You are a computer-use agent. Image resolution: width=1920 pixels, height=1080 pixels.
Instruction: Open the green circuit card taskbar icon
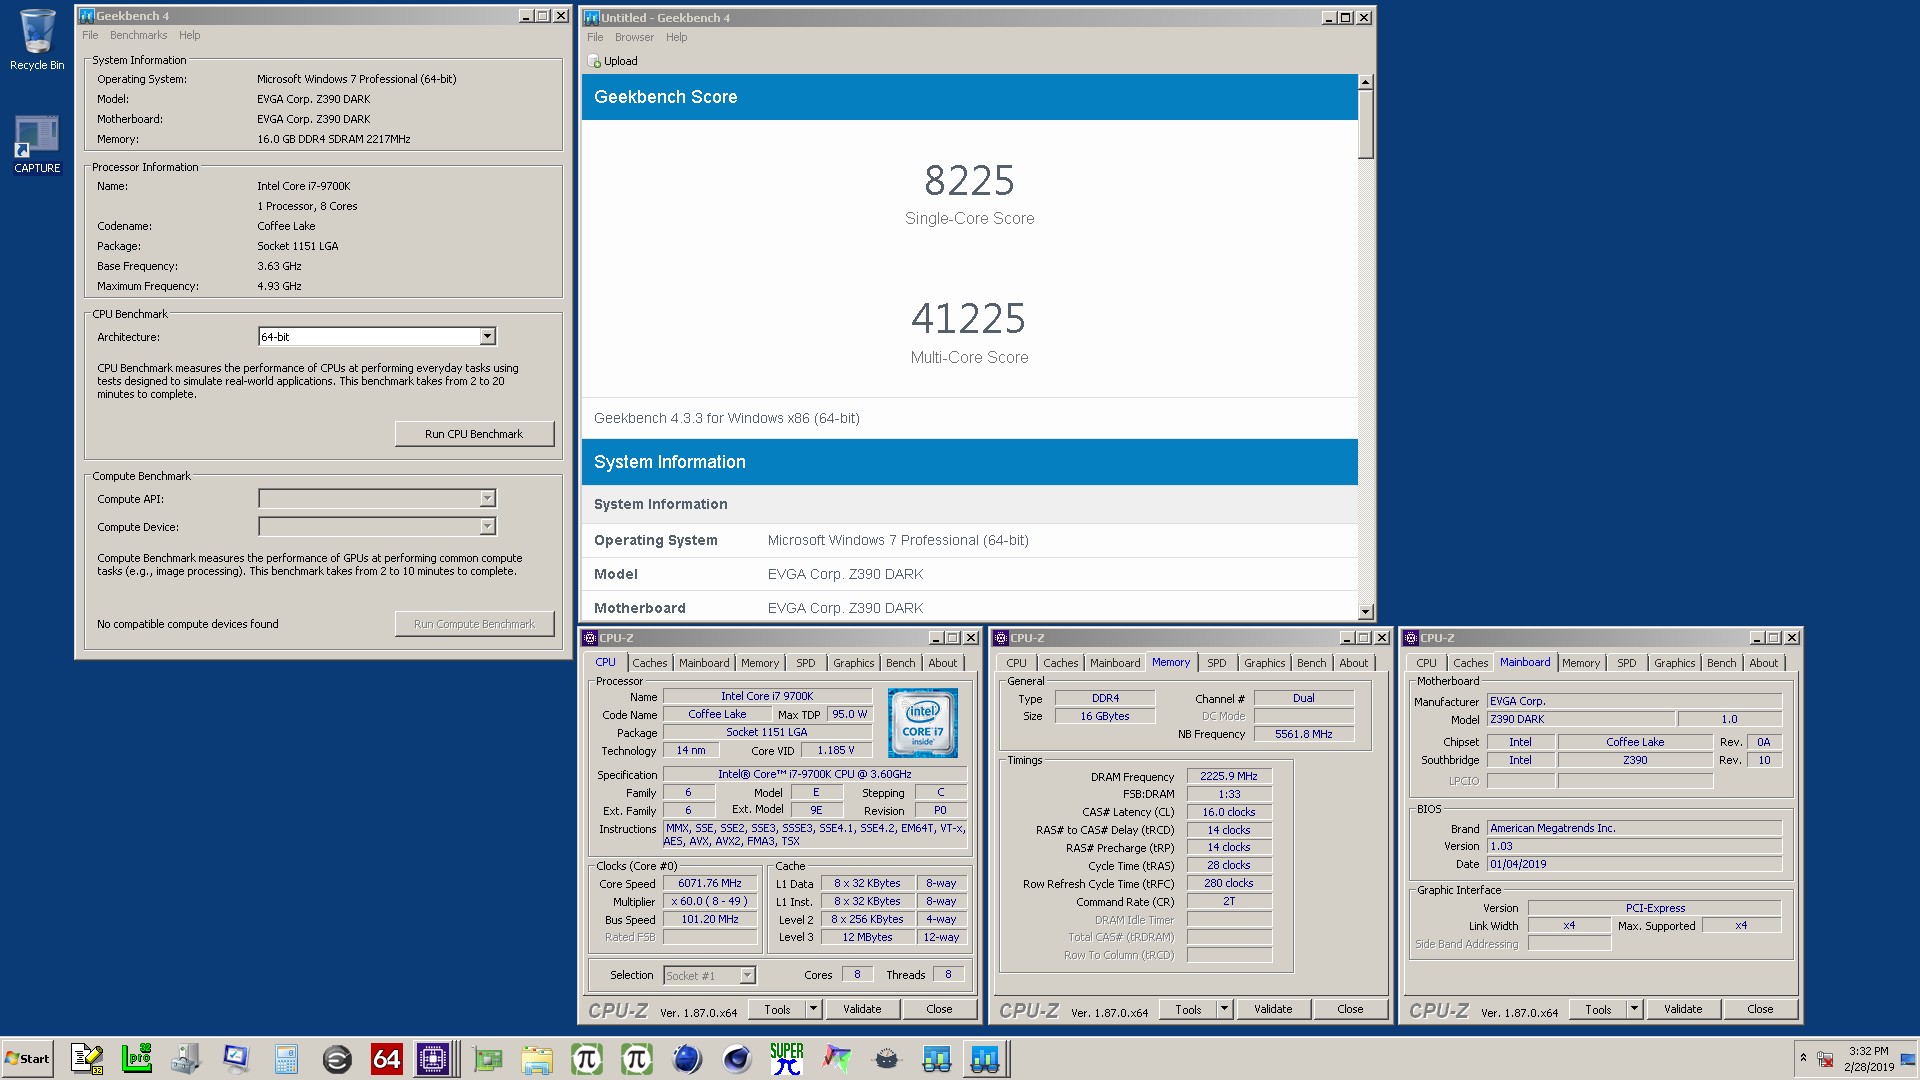[x=488, y=1059]
